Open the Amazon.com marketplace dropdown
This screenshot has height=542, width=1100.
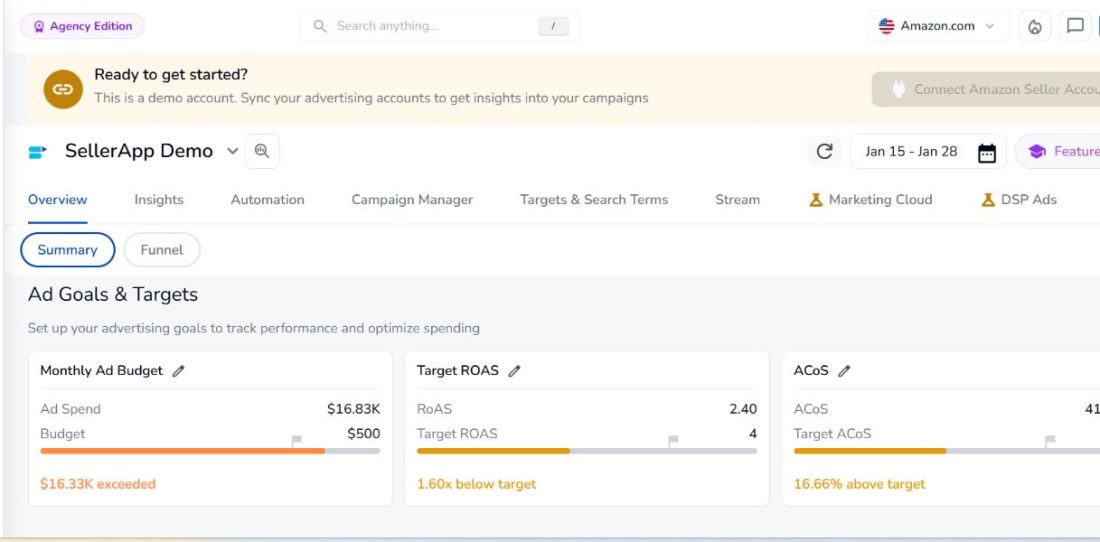point(938,26)
